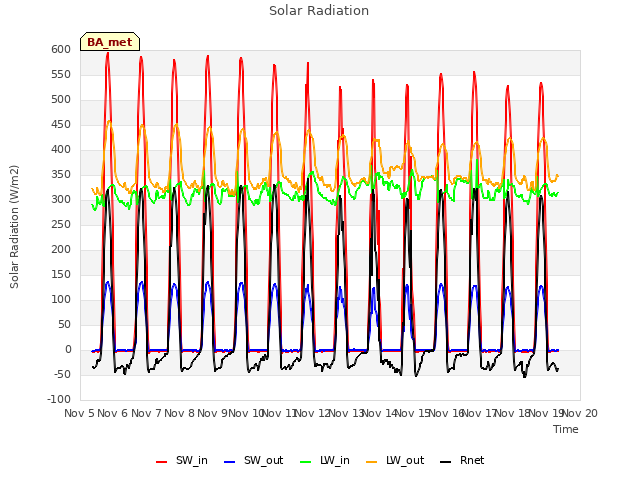The height and width of the screenshot is (480, 640).
Task: Click the -100 y-axis tick label
Action: click(x=59, y=400)
